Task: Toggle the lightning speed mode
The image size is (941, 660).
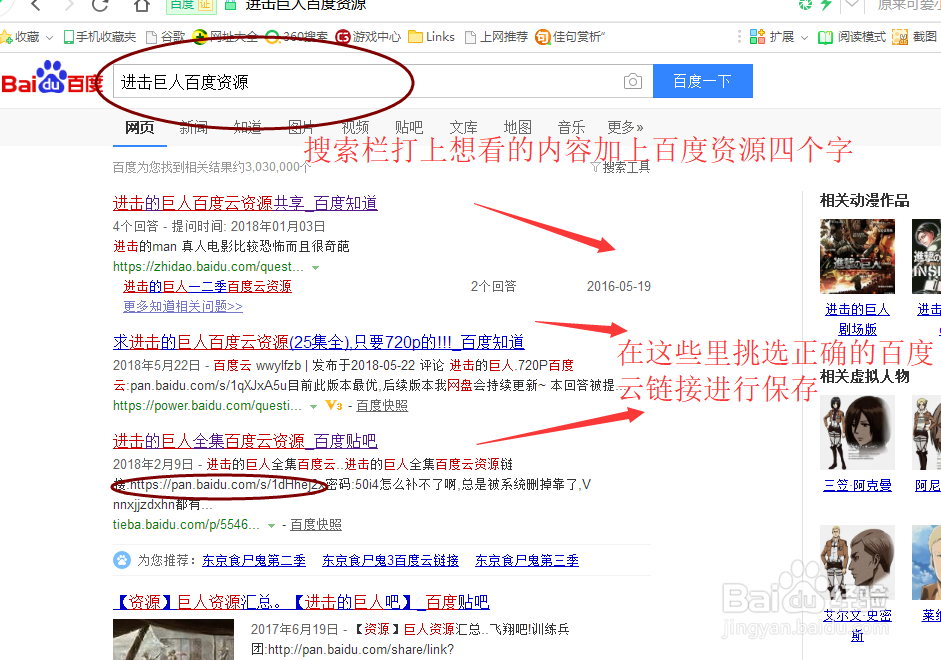Action: (826, 6)
